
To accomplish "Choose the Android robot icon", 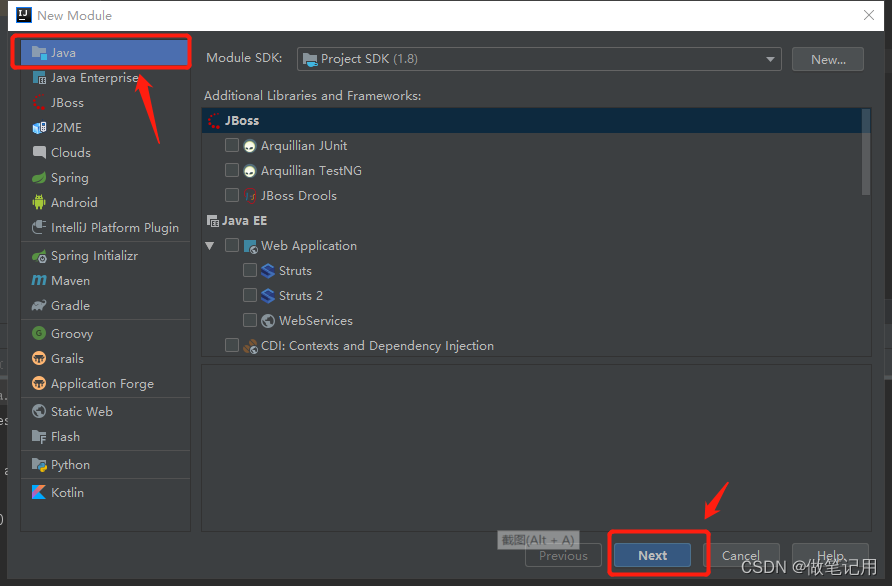I will click(39, 203).
